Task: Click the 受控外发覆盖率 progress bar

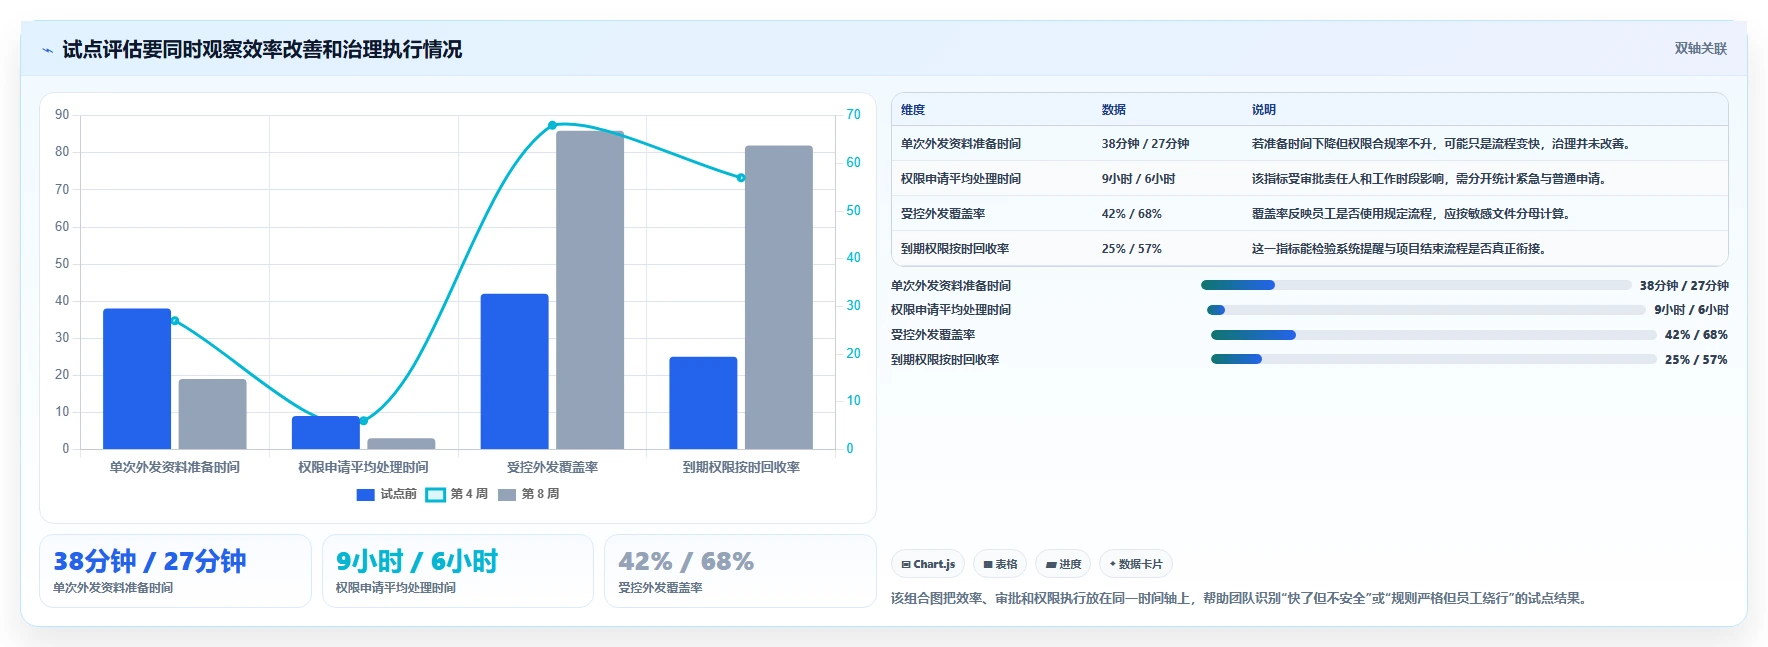Action: pyautogui.click(x=1434, y=335)
